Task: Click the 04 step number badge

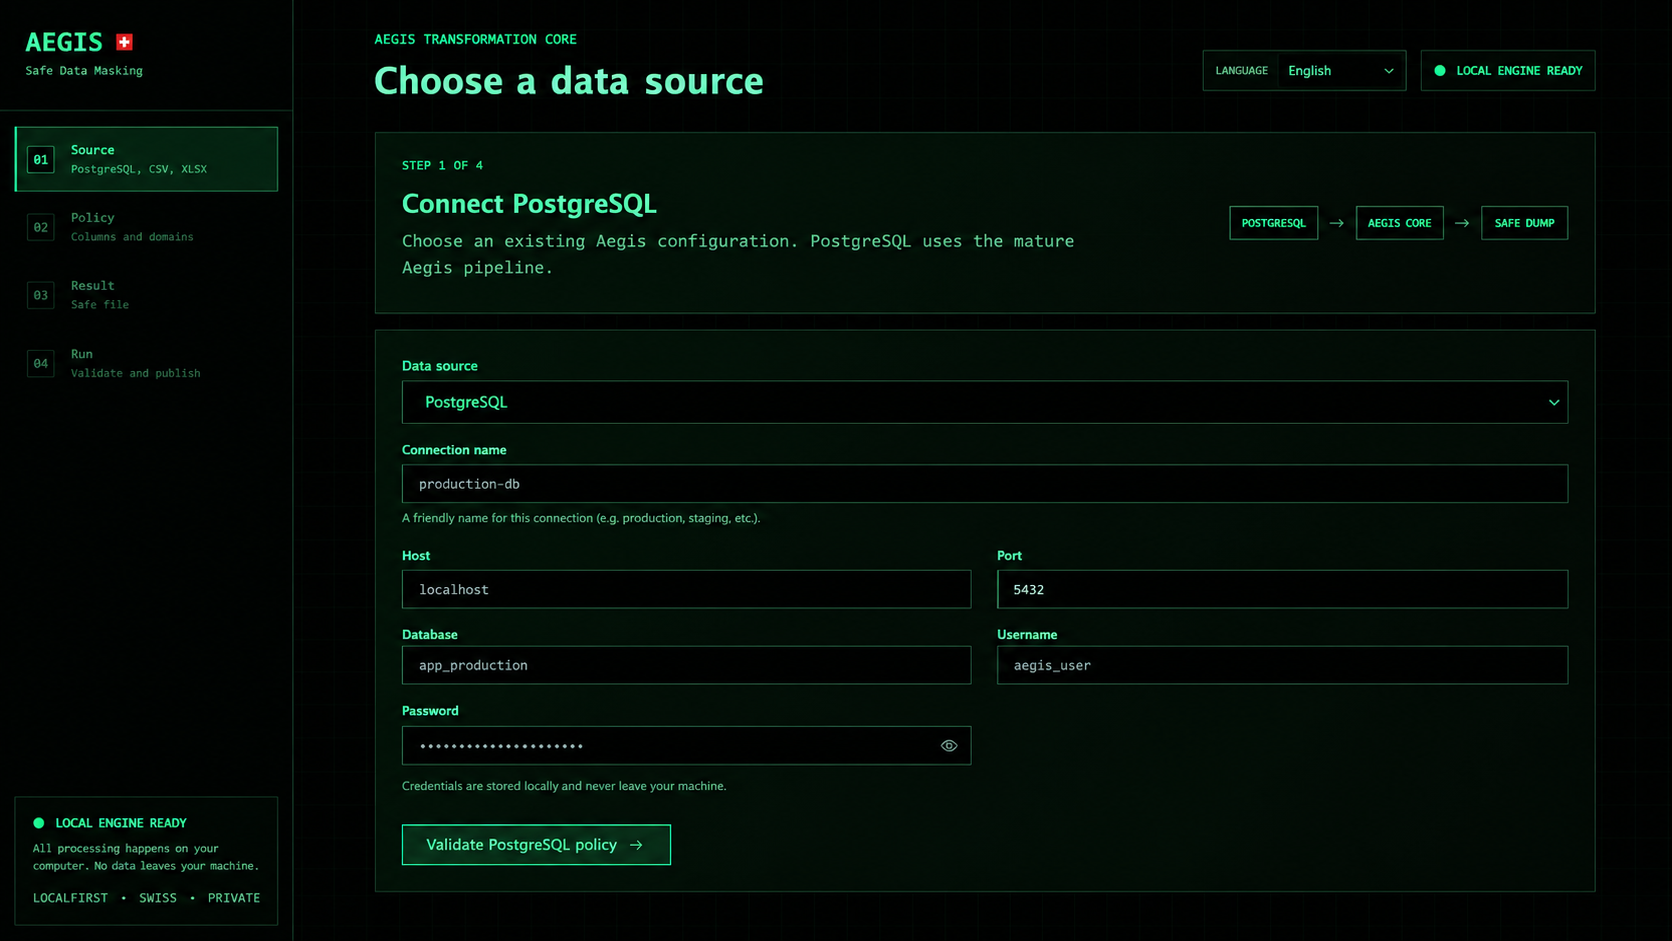Action: 41,363
